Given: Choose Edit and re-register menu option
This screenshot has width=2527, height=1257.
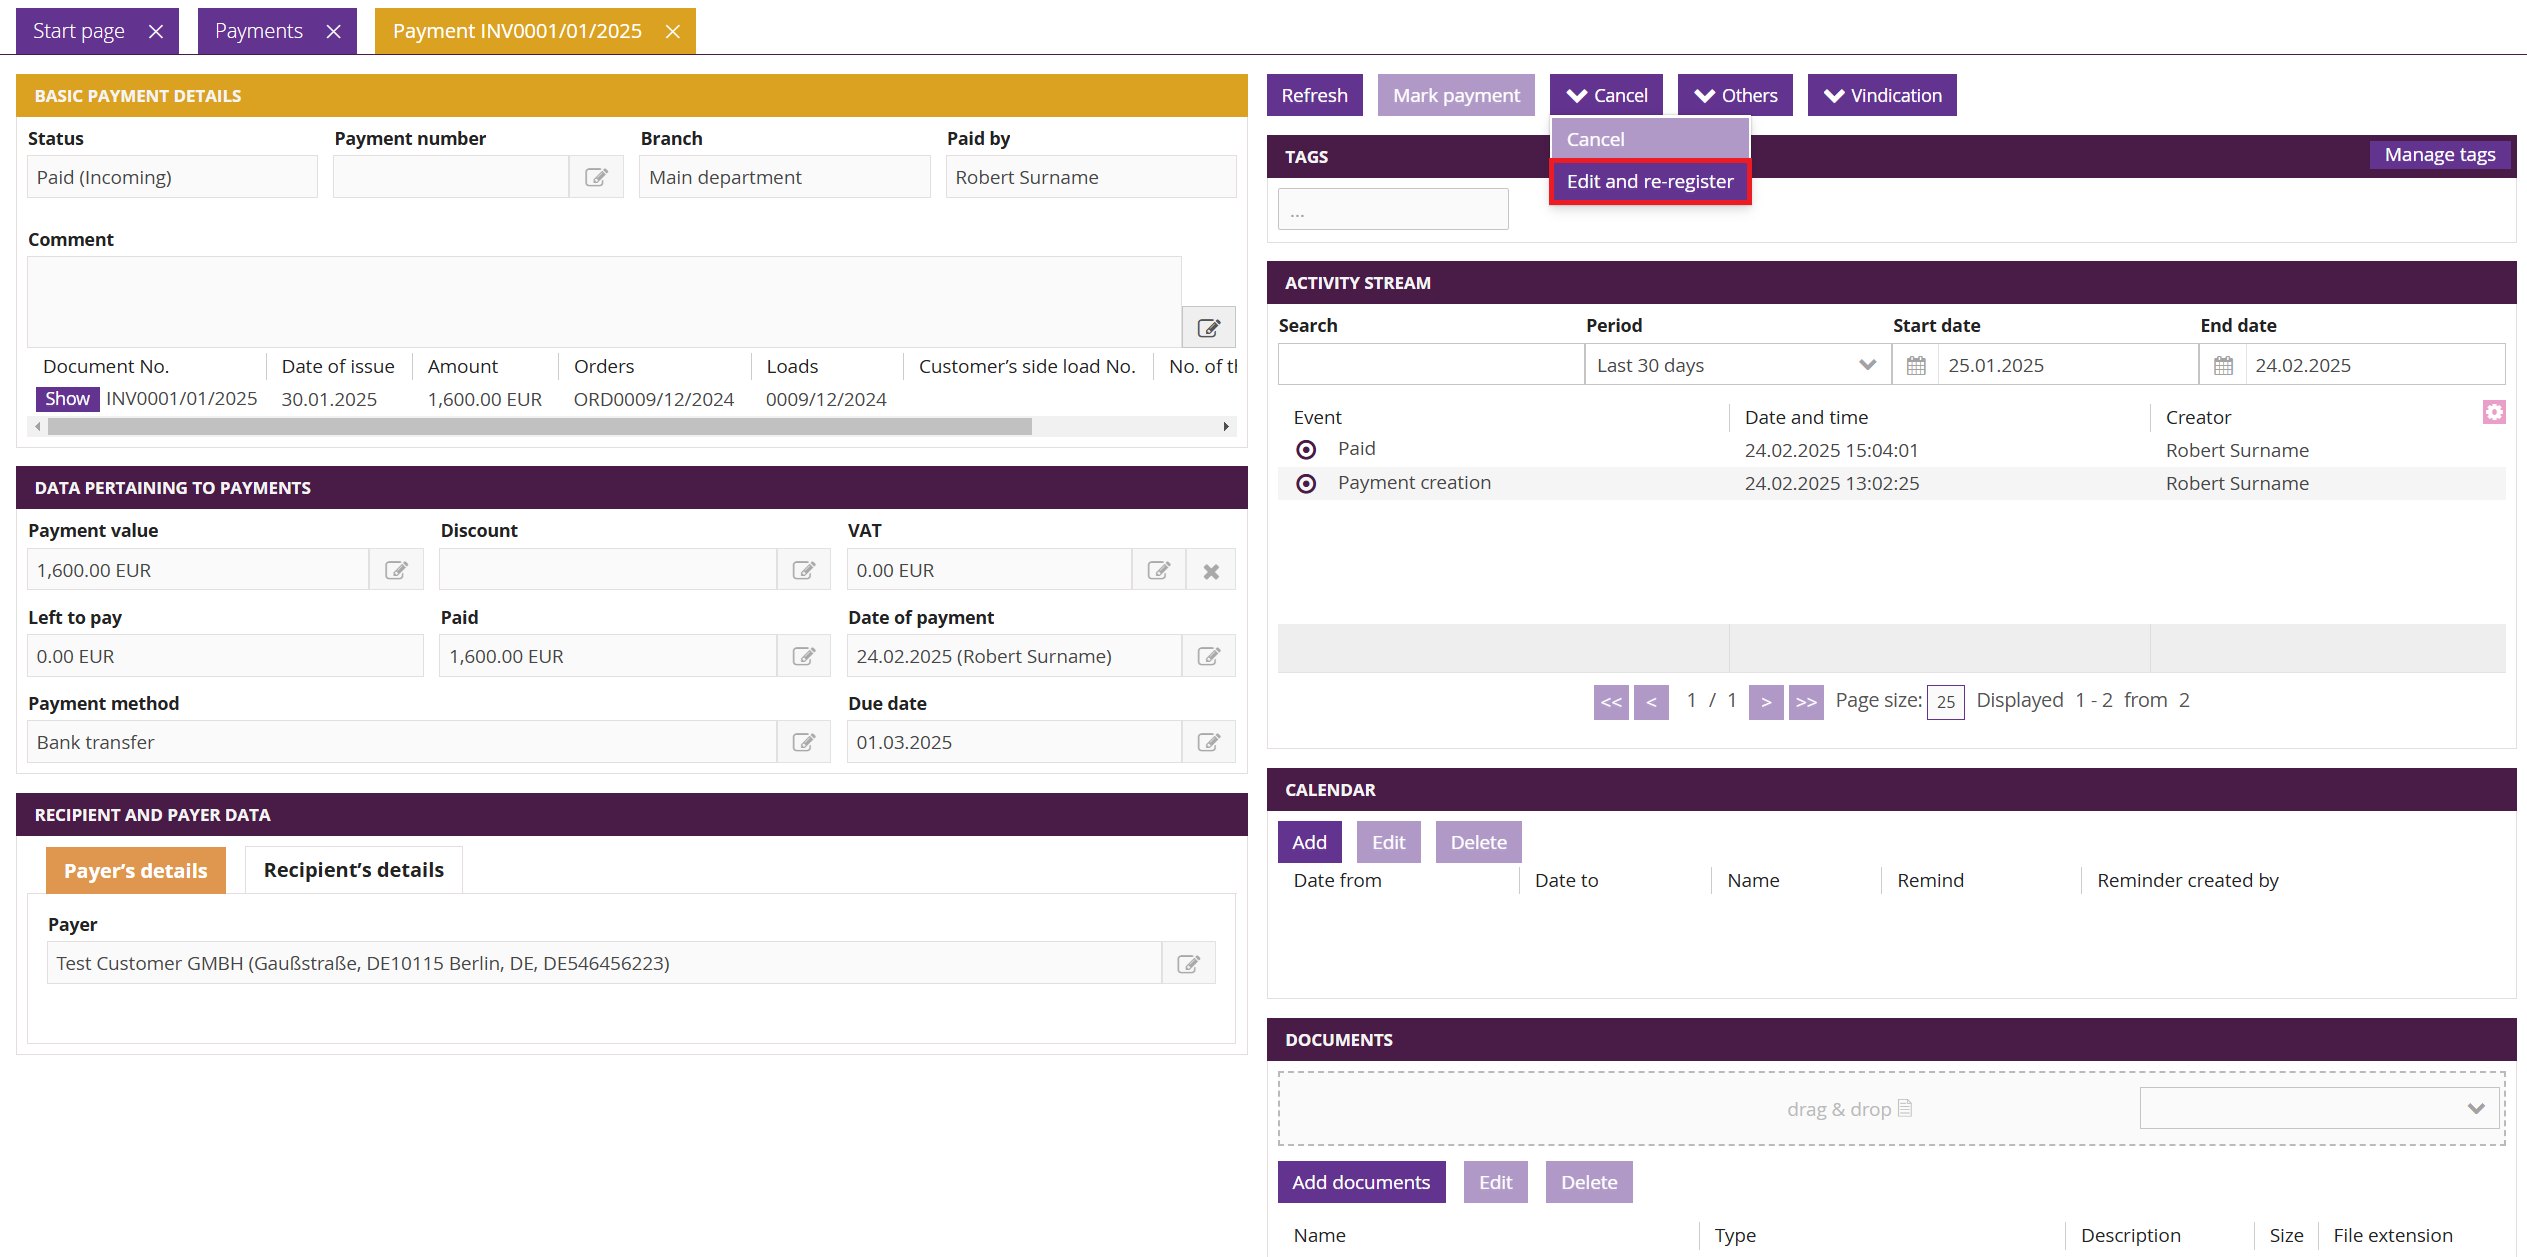Looking at the screenshot, I should pos(1649,182).
